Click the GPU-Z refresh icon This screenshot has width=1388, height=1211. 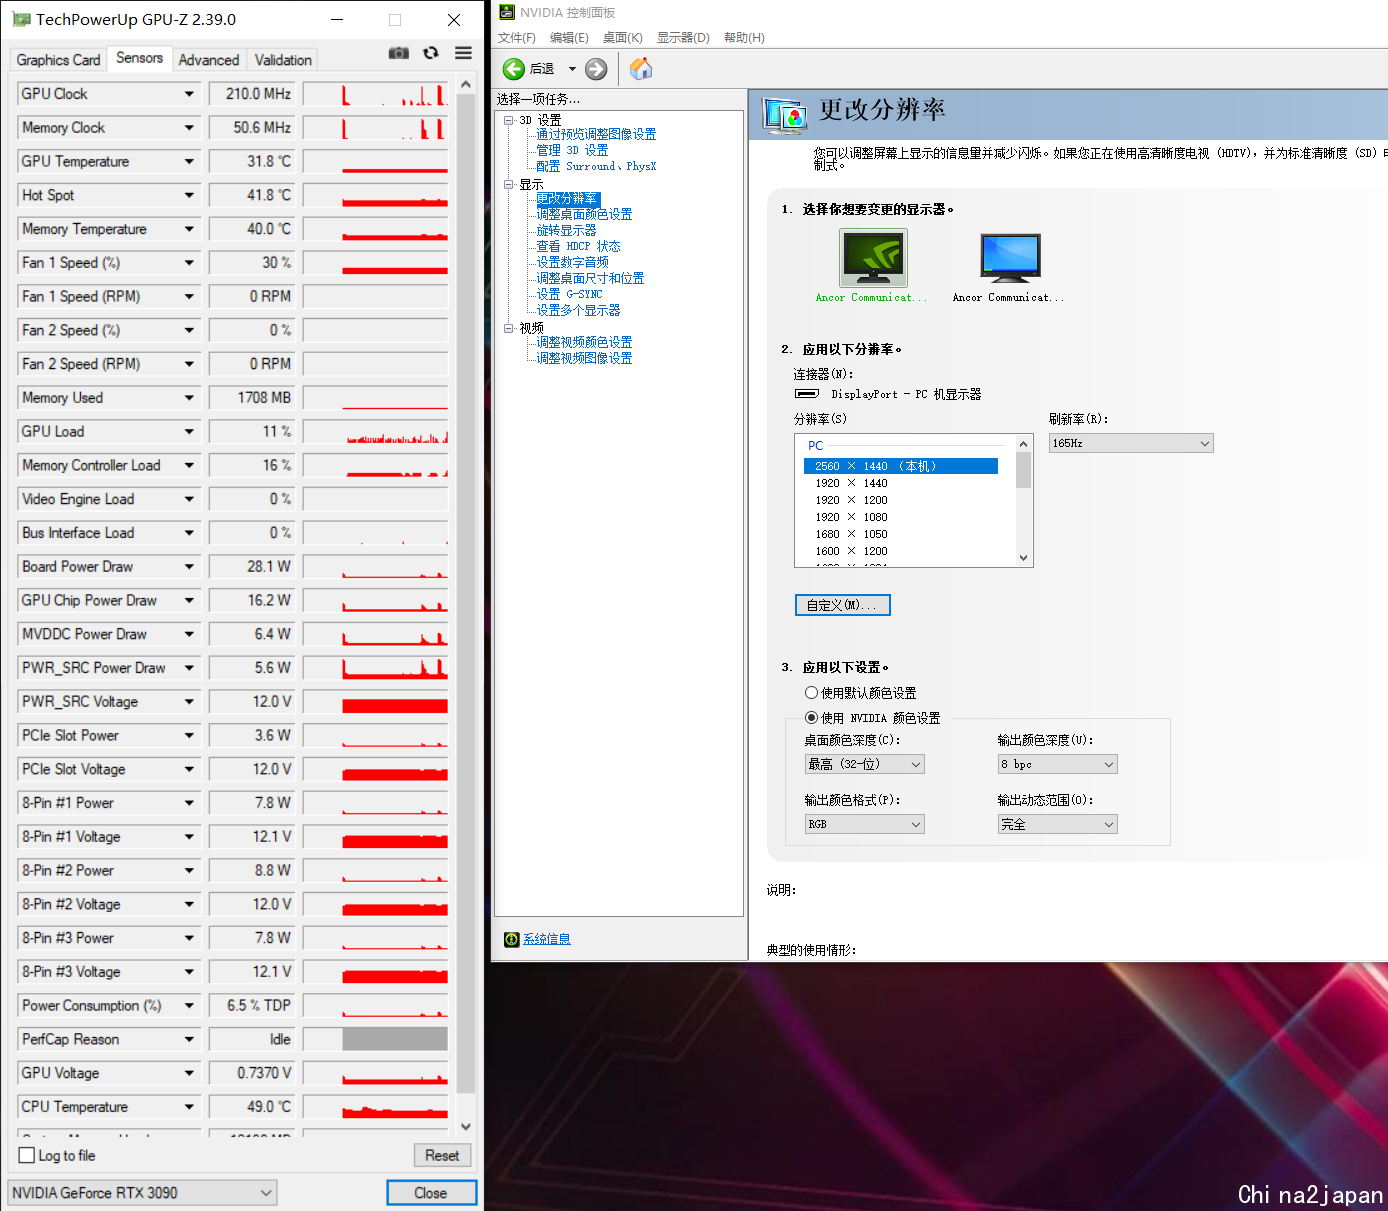tap(431, 53)
